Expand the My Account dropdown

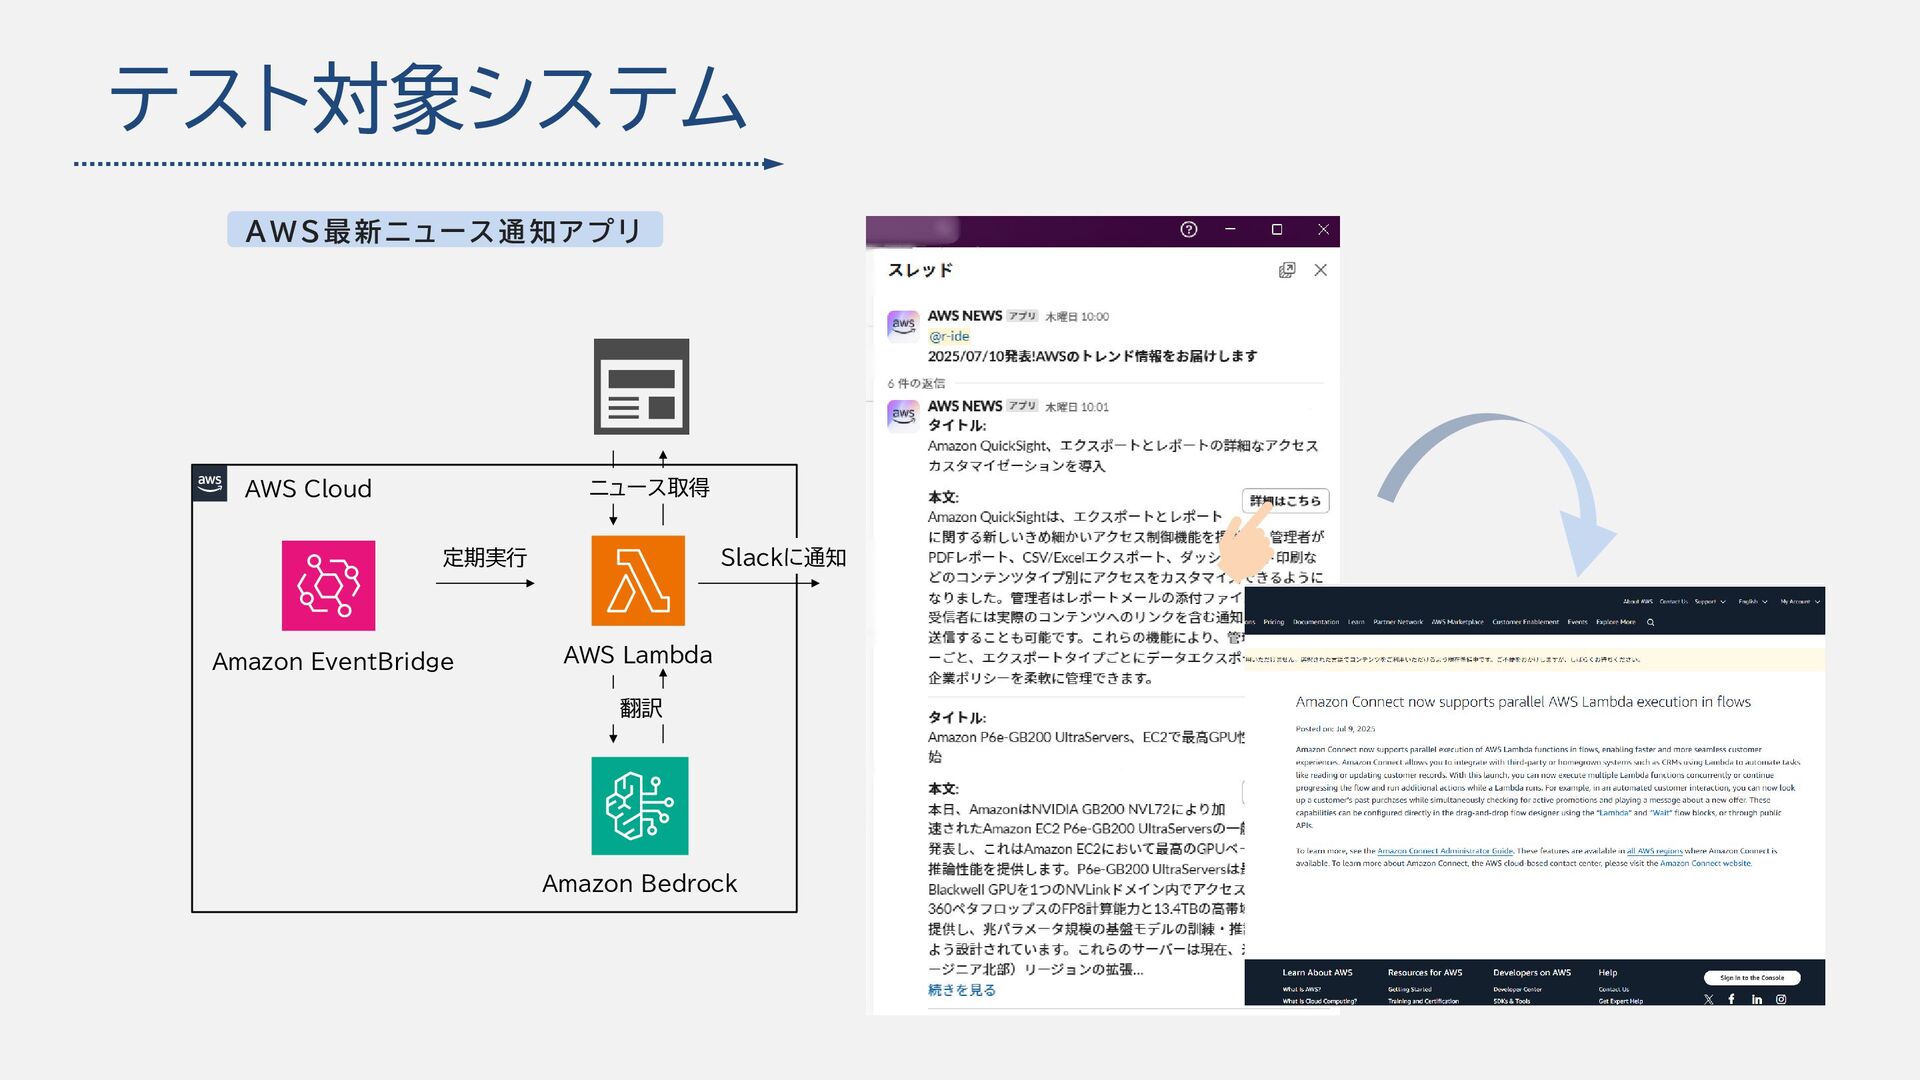point(1800,602)
